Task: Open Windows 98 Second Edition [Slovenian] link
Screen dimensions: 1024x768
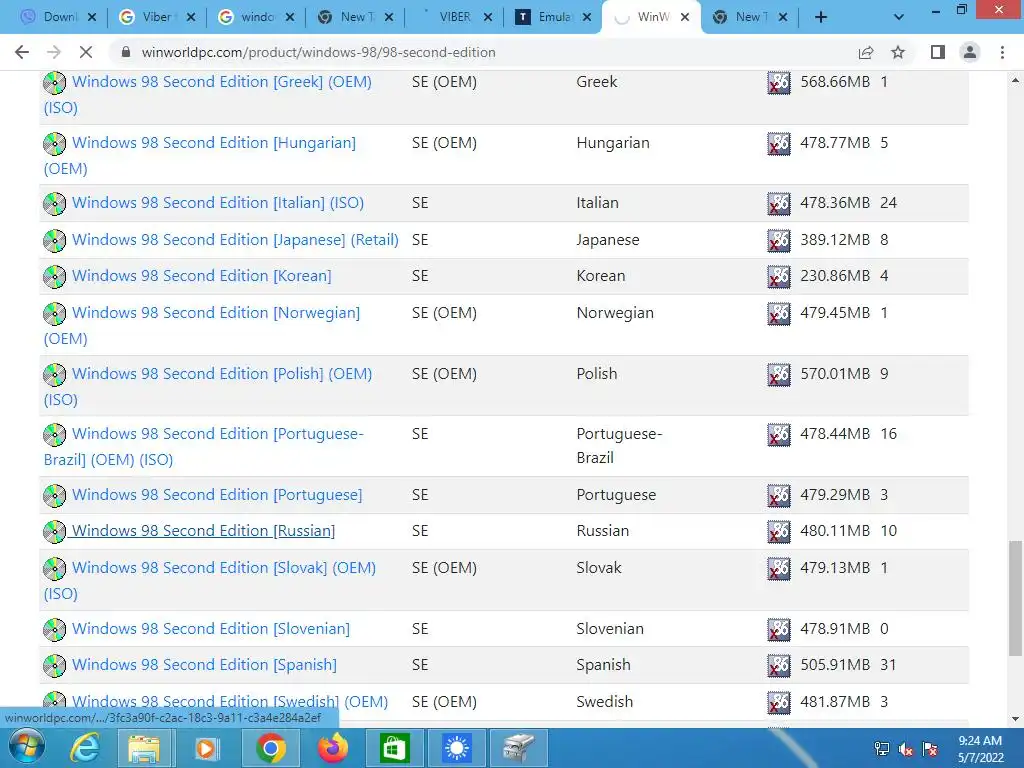Action: pos(211,628)
